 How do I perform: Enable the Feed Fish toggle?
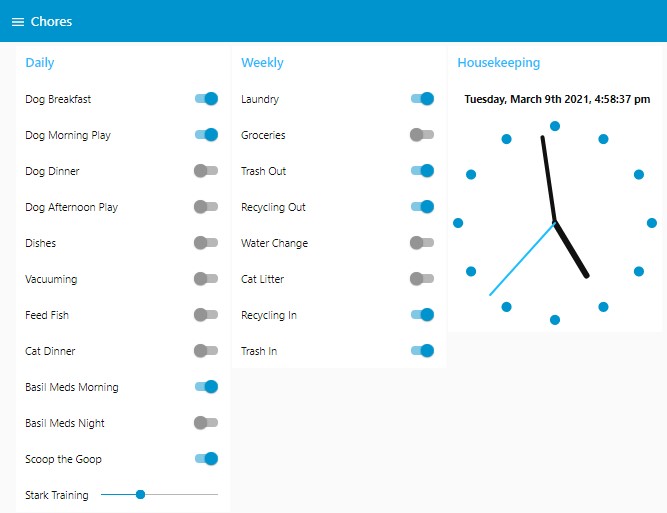tap(206, 315)
